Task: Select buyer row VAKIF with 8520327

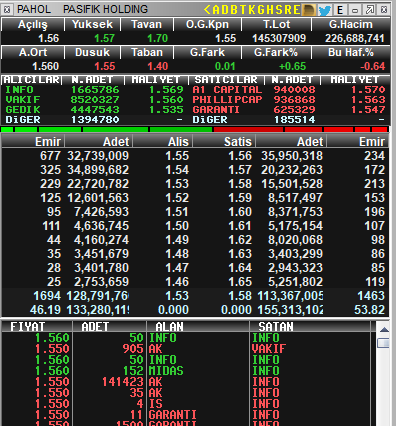Action: point(94,100)
